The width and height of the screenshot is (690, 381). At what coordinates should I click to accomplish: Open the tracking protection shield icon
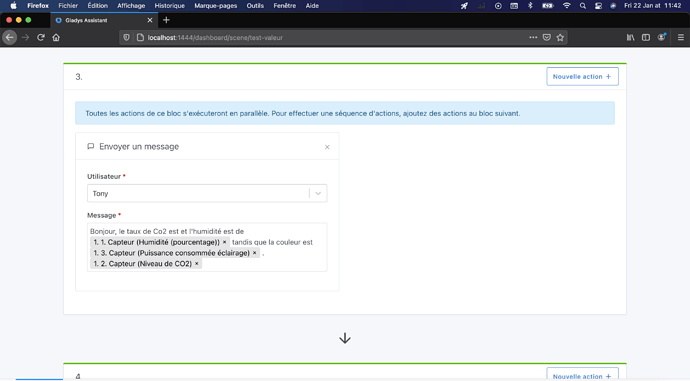tap(126, 37)
